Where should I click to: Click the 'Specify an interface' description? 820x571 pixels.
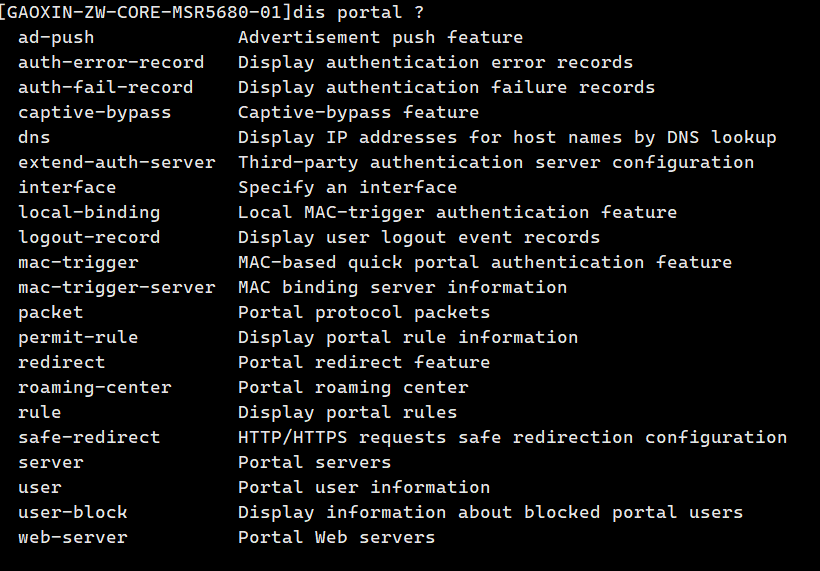[347, 187]
